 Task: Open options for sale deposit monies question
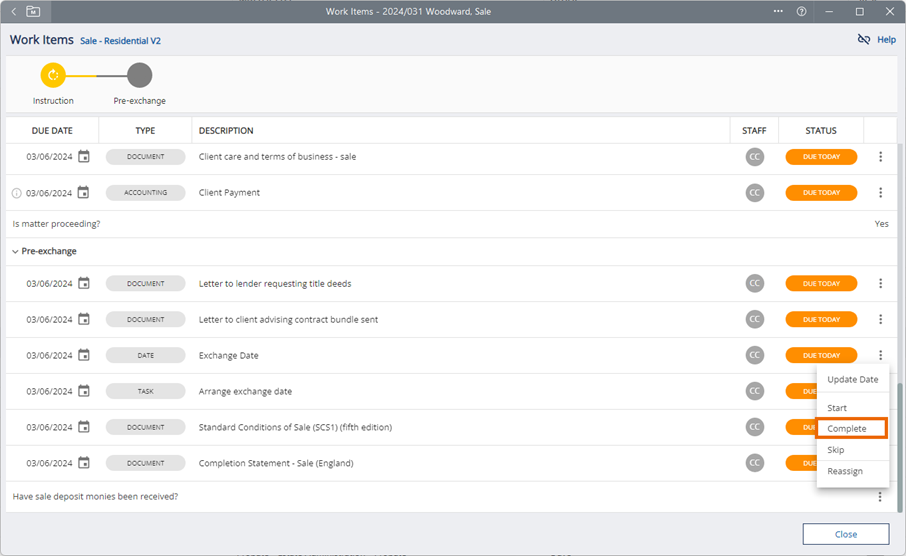pyautogui.click(x=880, y=497)
